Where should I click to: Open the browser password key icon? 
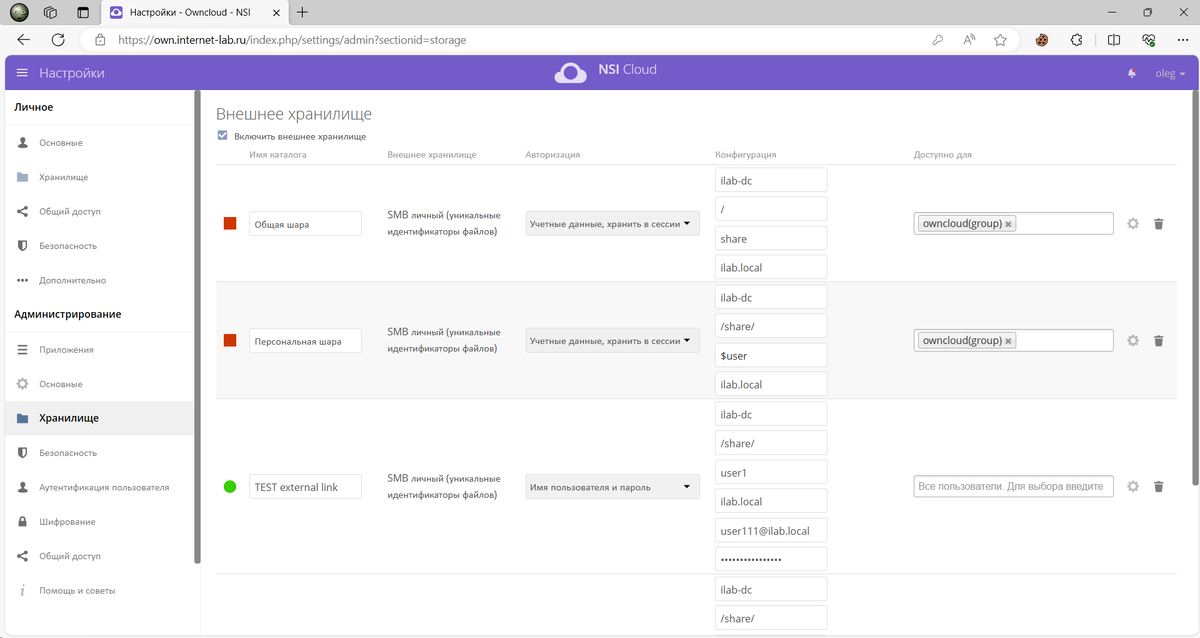(937, 40)
